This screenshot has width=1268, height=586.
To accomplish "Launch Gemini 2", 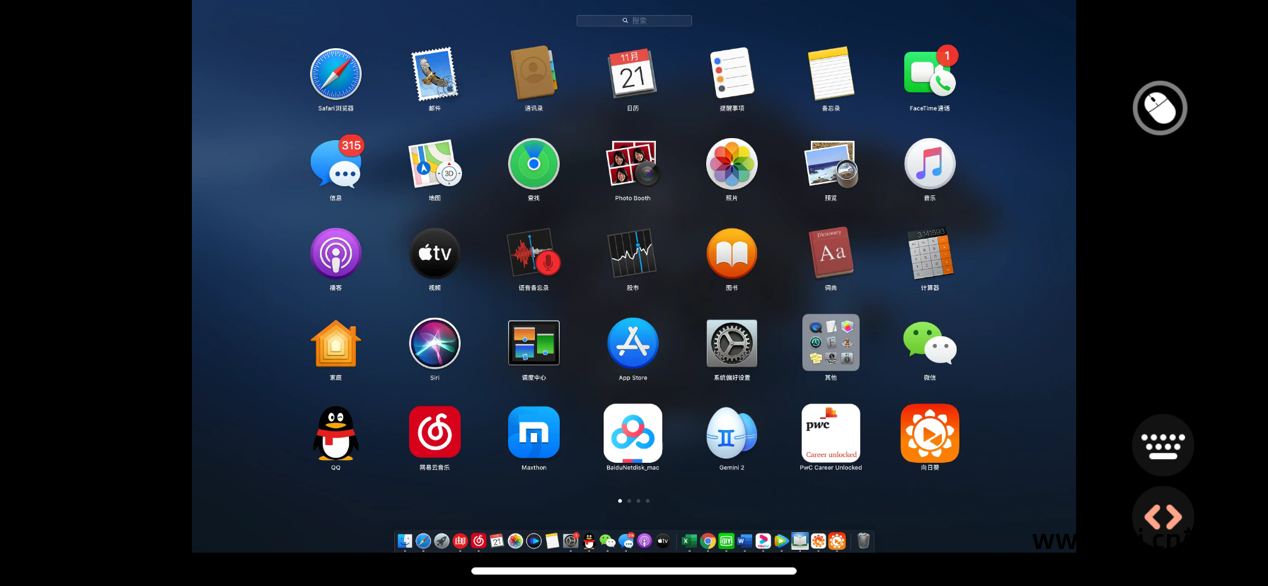I will coord(732,433).
